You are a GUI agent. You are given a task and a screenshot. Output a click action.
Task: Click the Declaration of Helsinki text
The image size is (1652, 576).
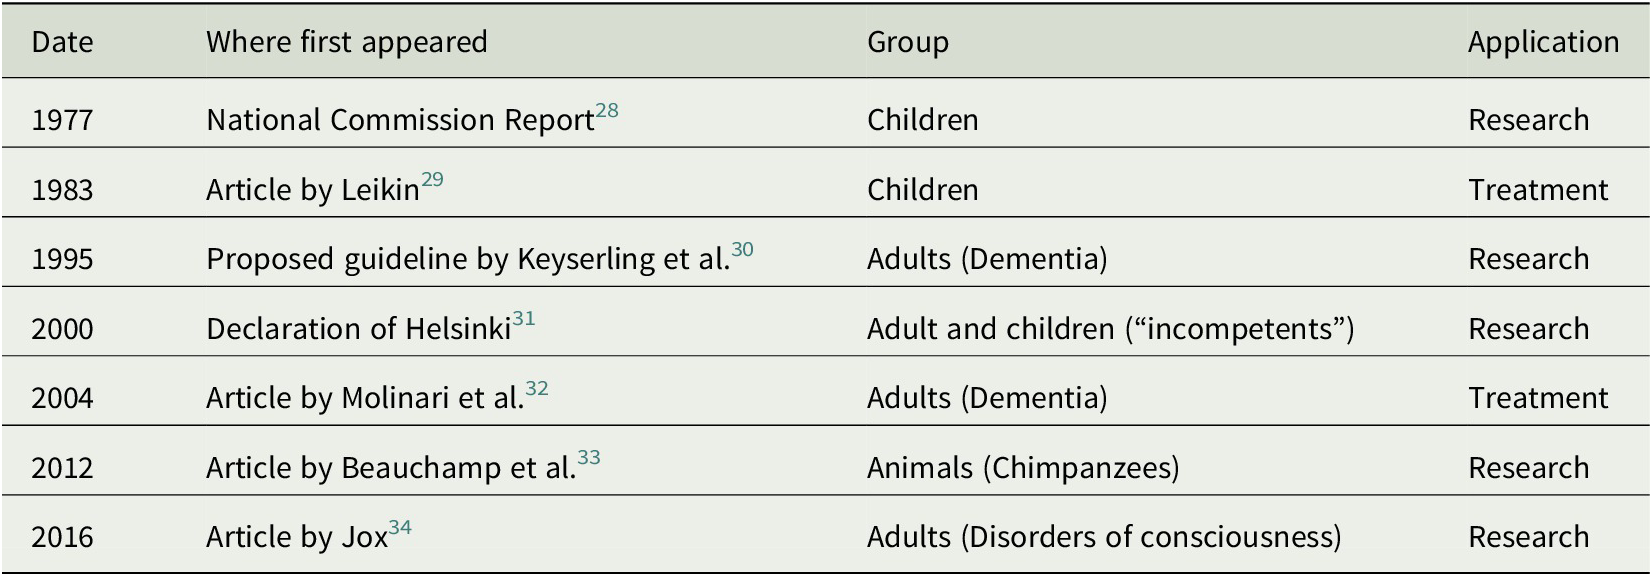[358, 329]
